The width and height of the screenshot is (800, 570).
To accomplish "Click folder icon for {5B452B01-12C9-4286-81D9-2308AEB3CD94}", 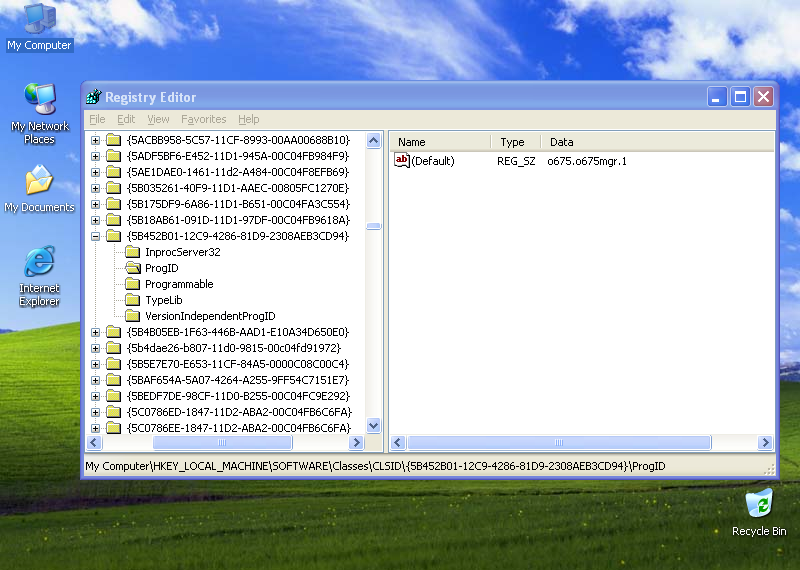I will tap(113, 236).
